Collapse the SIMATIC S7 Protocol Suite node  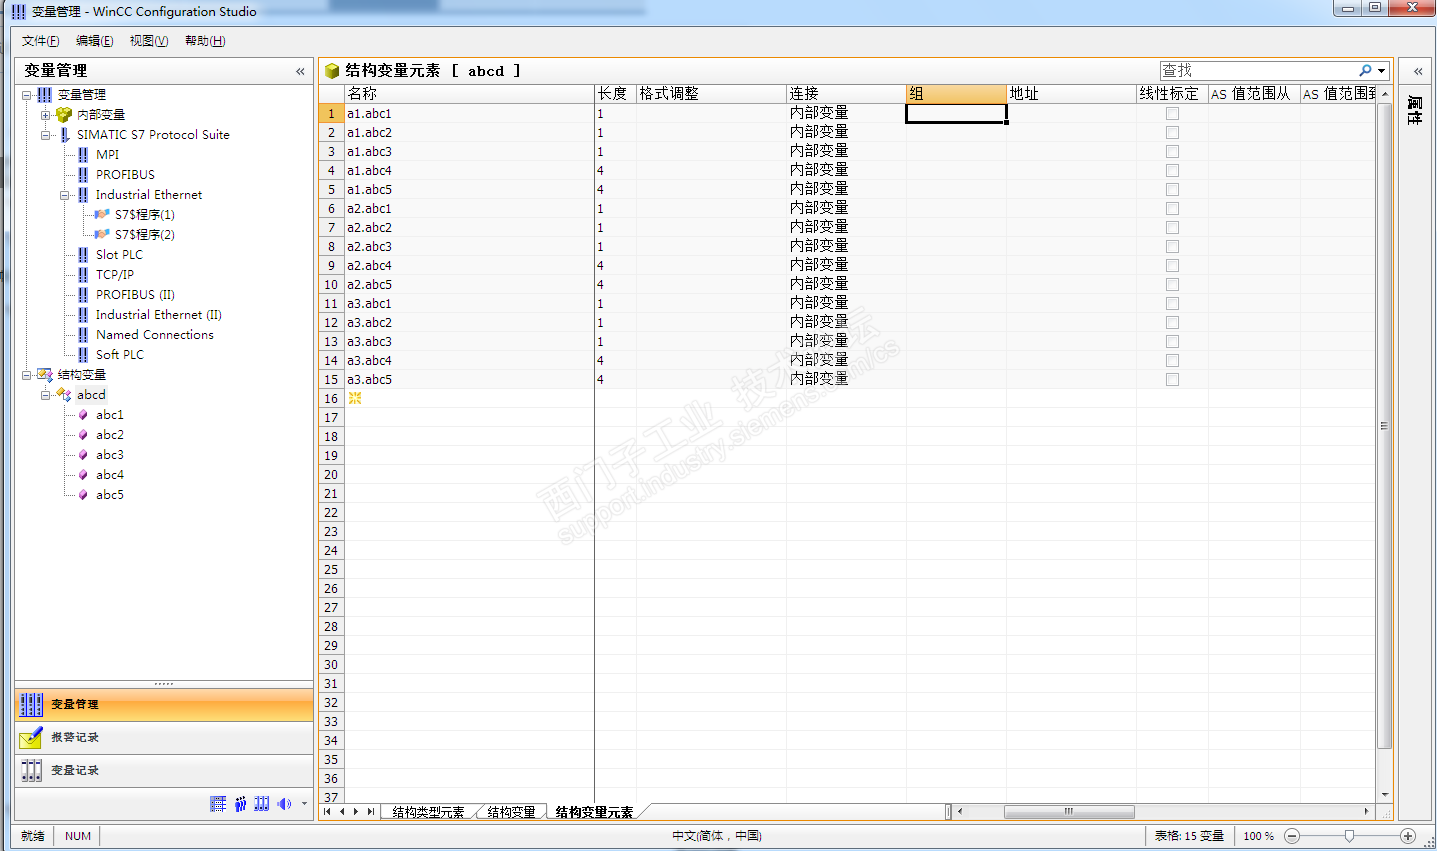(45, 135)
